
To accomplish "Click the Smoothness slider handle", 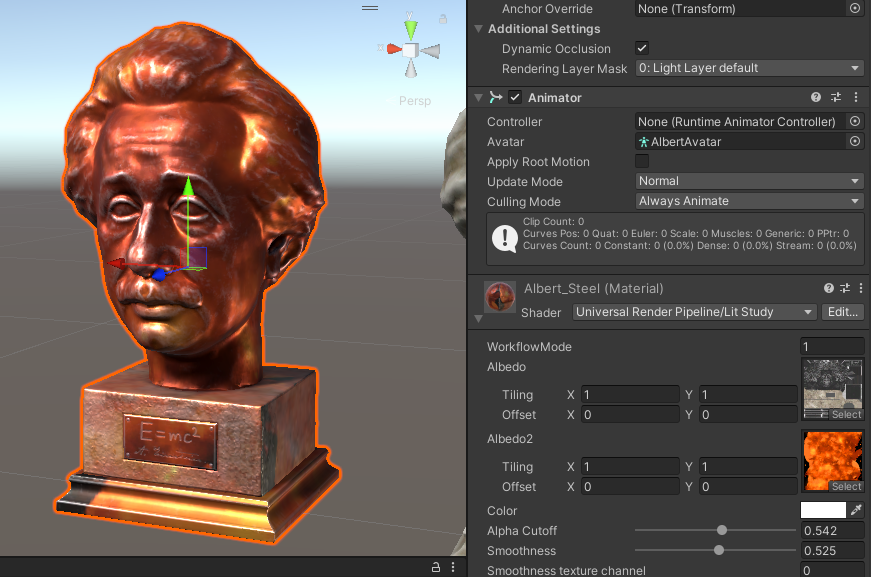I will 719,550.
